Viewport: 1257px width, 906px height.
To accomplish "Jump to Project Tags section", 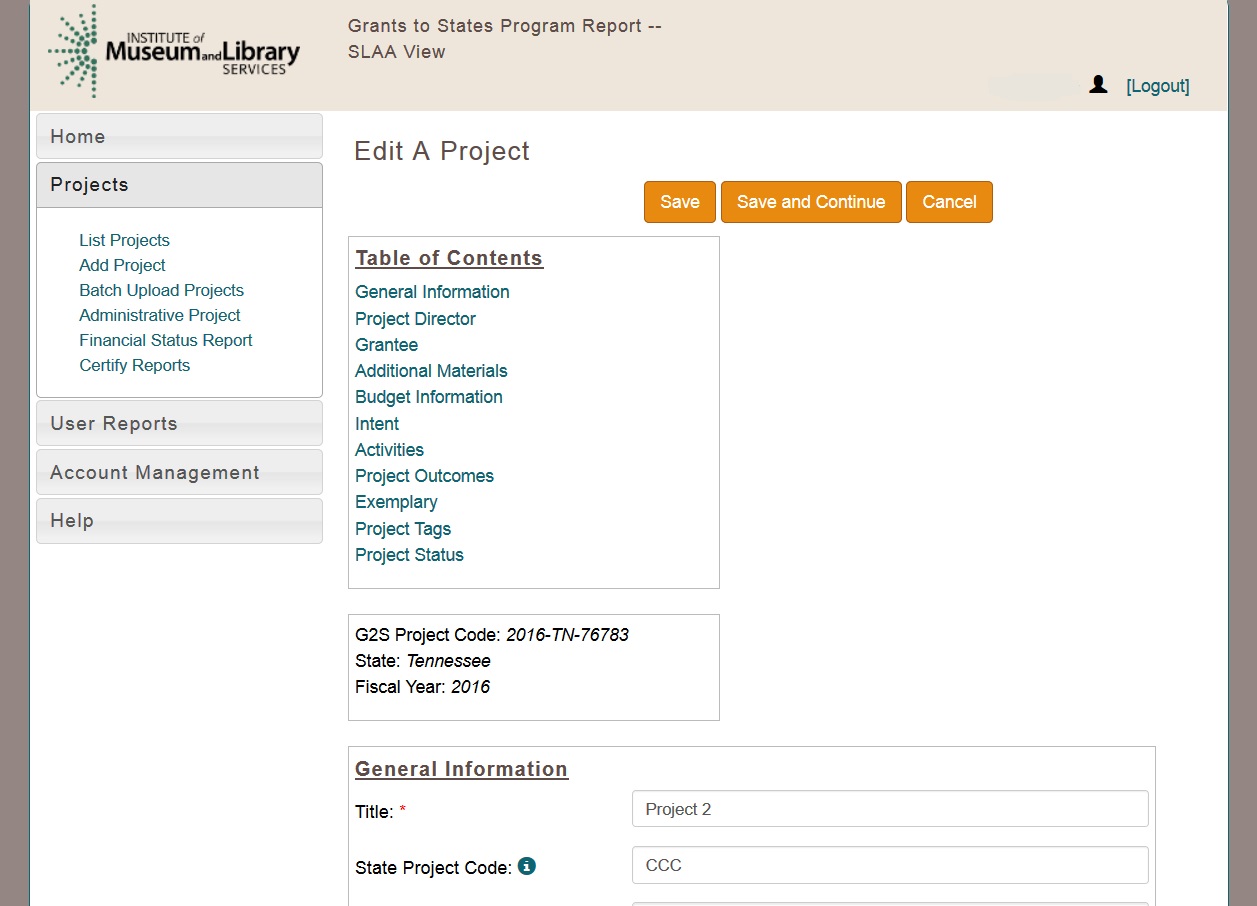I will click(403, 529).
